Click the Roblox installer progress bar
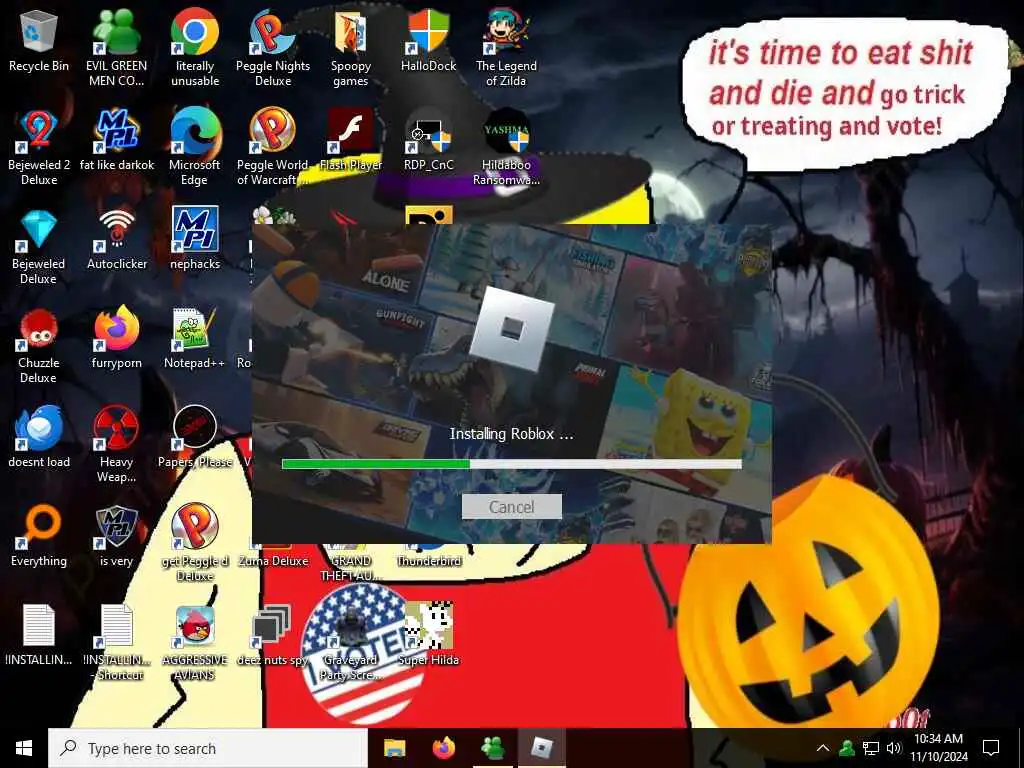This screenshot has width=1024, height=768. pyautogui.click(x=511, y=464)
